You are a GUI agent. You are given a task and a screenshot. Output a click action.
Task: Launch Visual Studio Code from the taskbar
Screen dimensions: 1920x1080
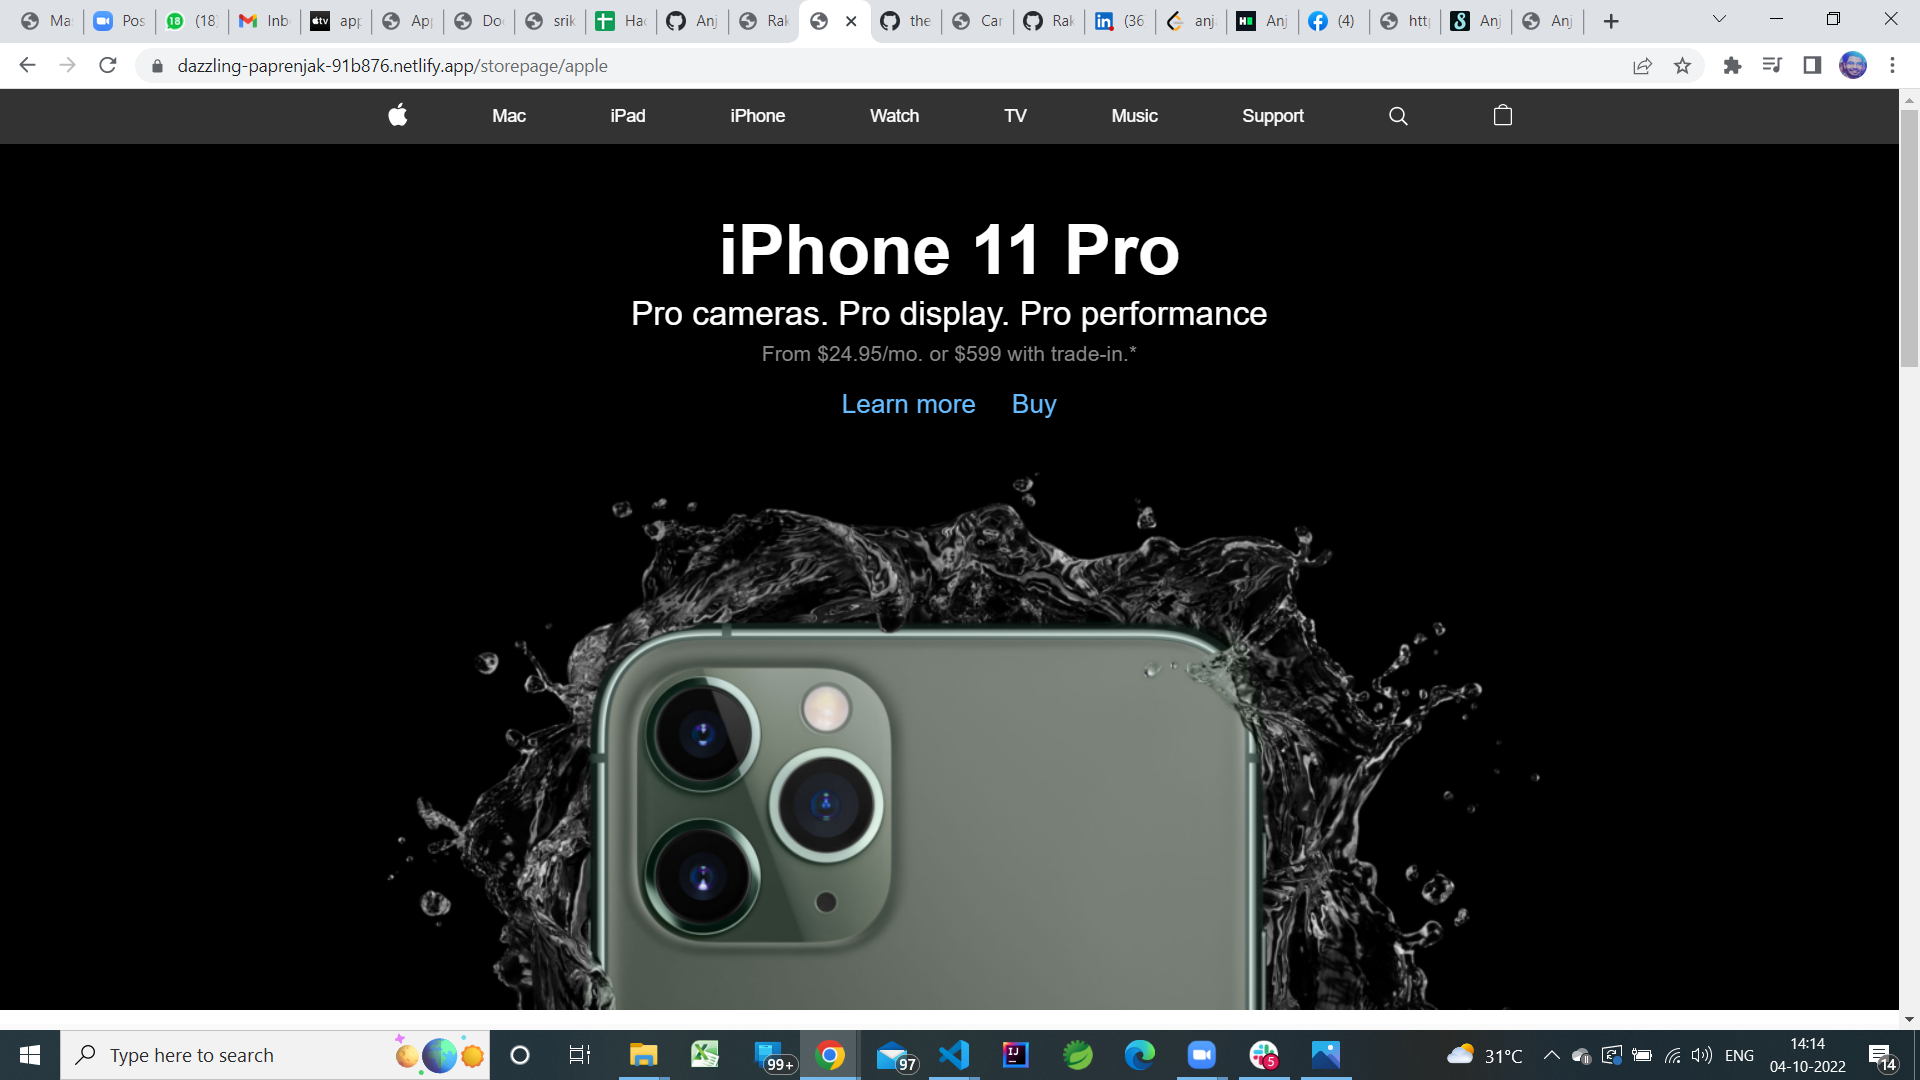click(x=953, y=1054)
